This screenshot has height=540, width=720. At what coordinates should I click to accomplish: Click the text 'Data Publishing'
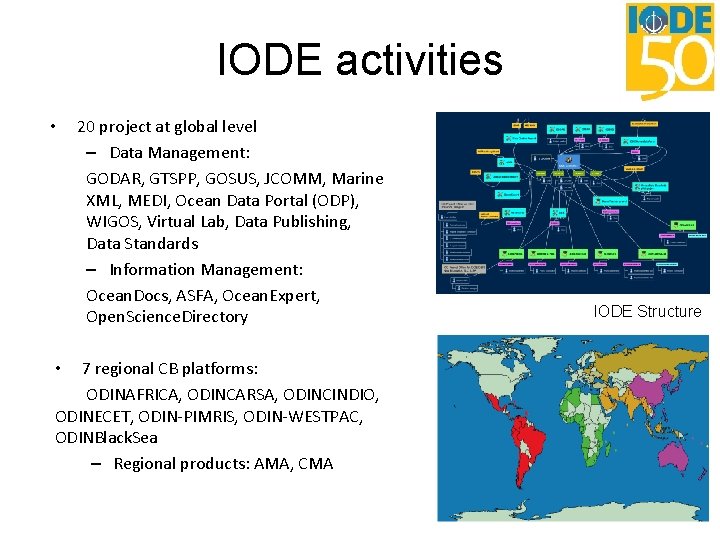coord(291,222)
